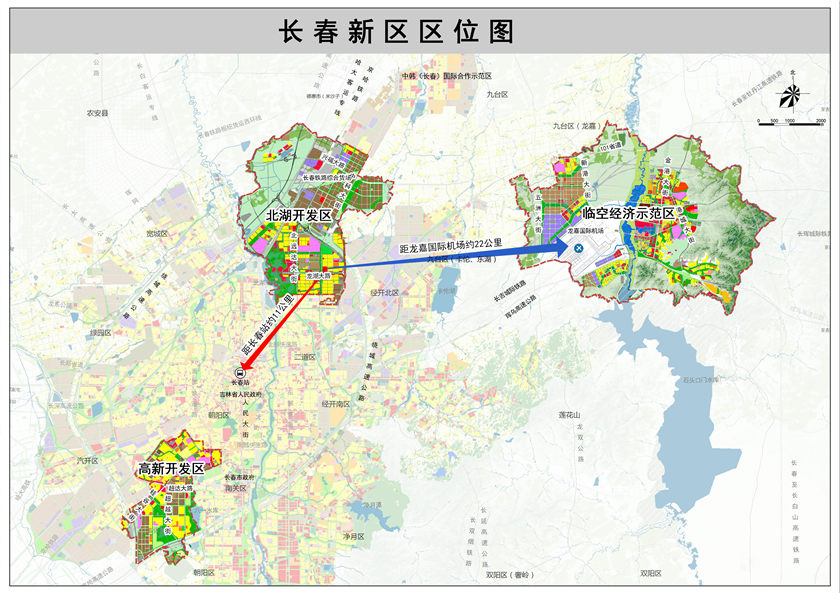Click the 宽城区 district label
This screenshot has height=593, width=840.
point(156,233)
